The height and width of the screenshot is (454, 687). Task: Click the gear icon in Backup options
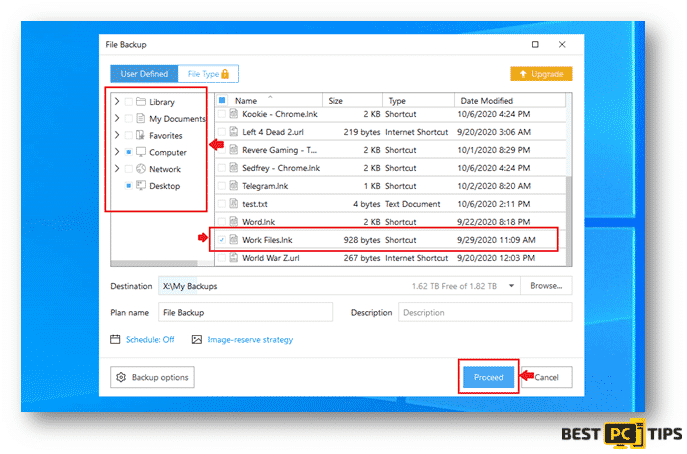[121, 377]
